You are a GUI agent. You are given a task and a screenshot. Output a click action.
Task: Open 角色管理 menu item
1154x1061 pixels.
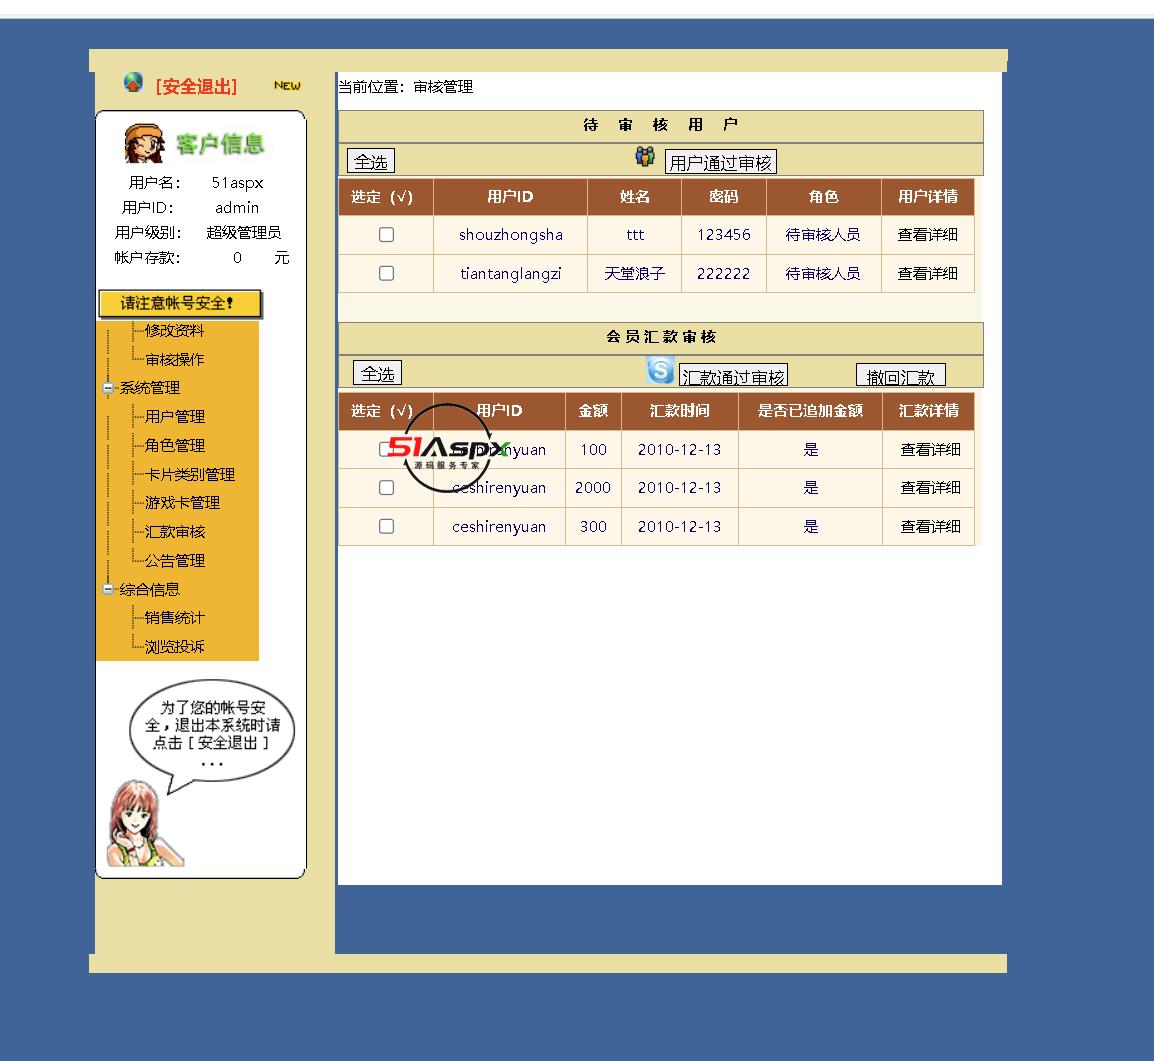point(174,445)
